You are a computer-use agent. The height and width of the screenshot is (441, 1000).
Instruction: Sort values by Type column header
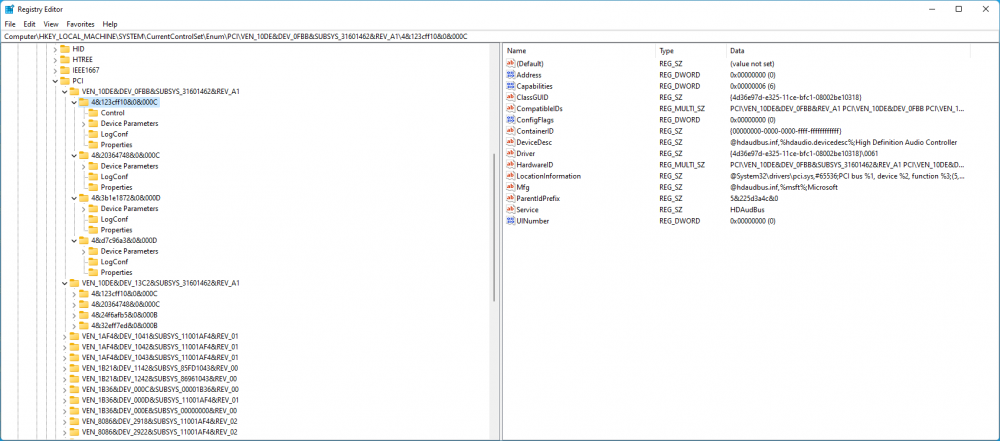(691, 50)
